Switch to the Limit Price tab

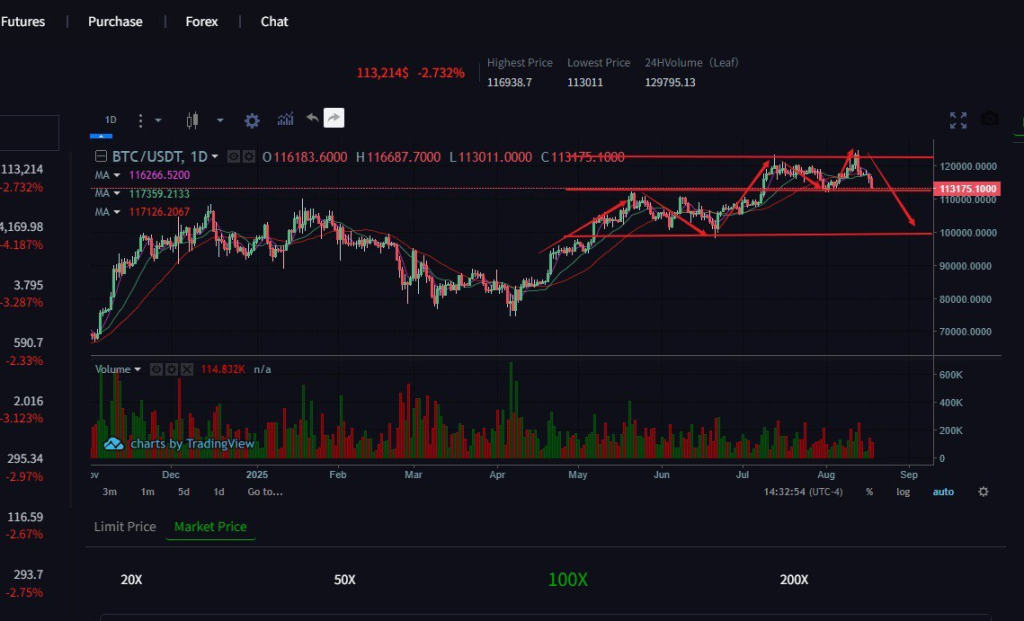click(x=125, y=526)
